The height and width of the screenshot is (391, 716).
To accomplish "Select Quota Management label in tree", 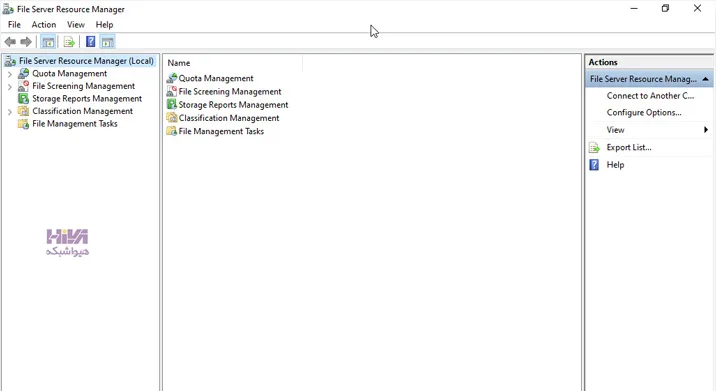I will (x=69, y=74).
